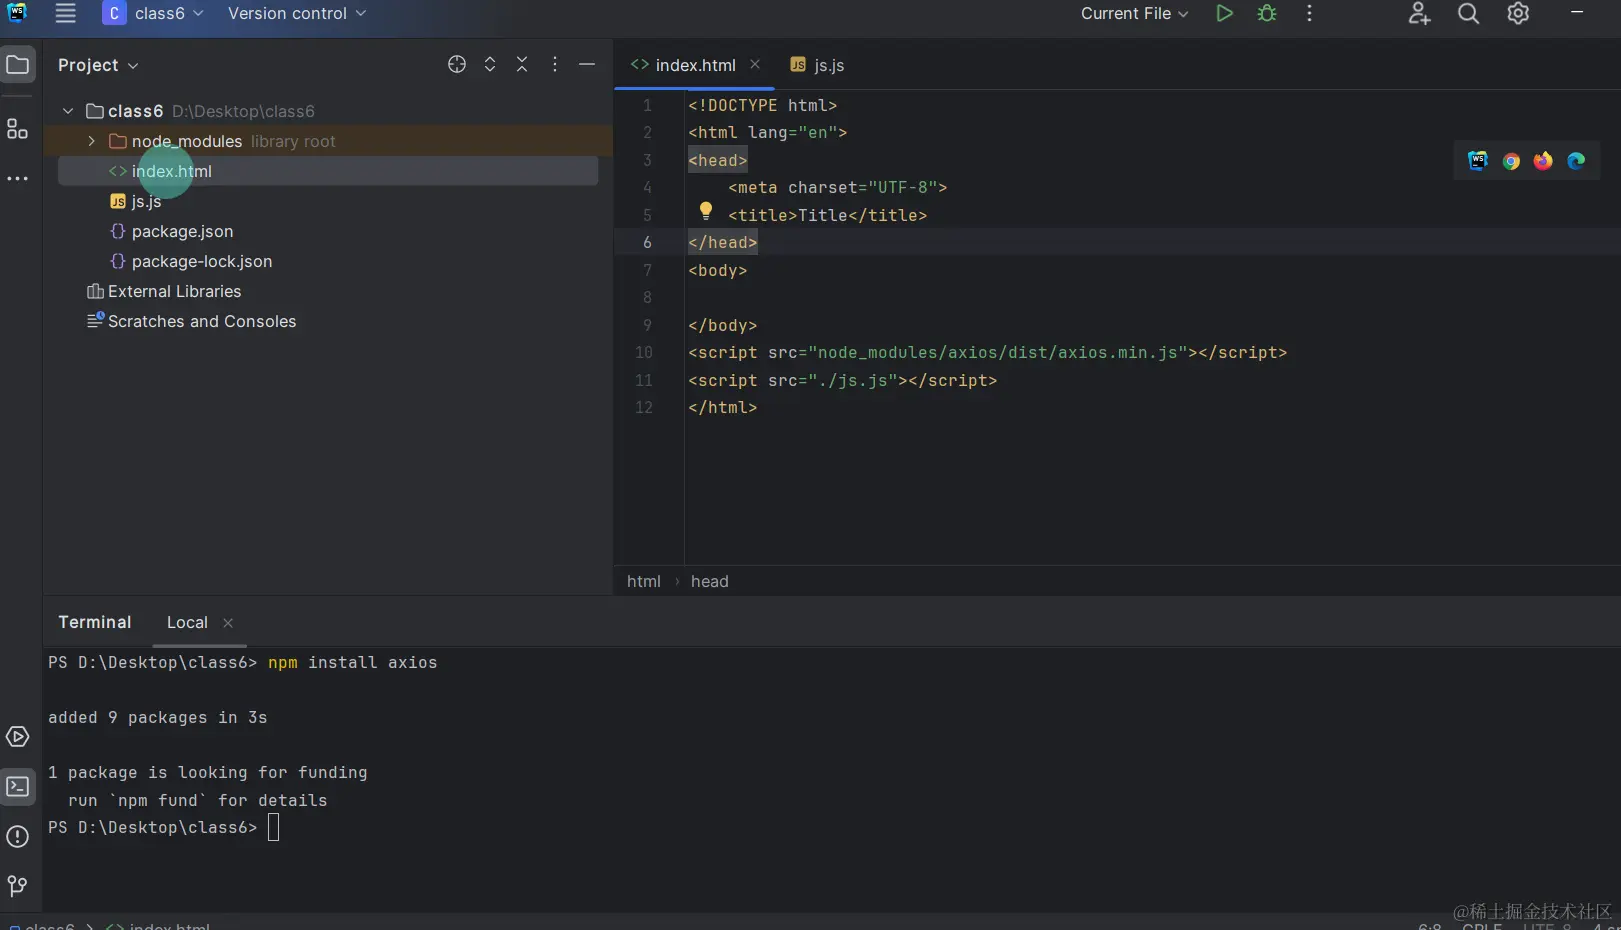
Task: Collapse the class6 project root
Action: click(68, 111)
